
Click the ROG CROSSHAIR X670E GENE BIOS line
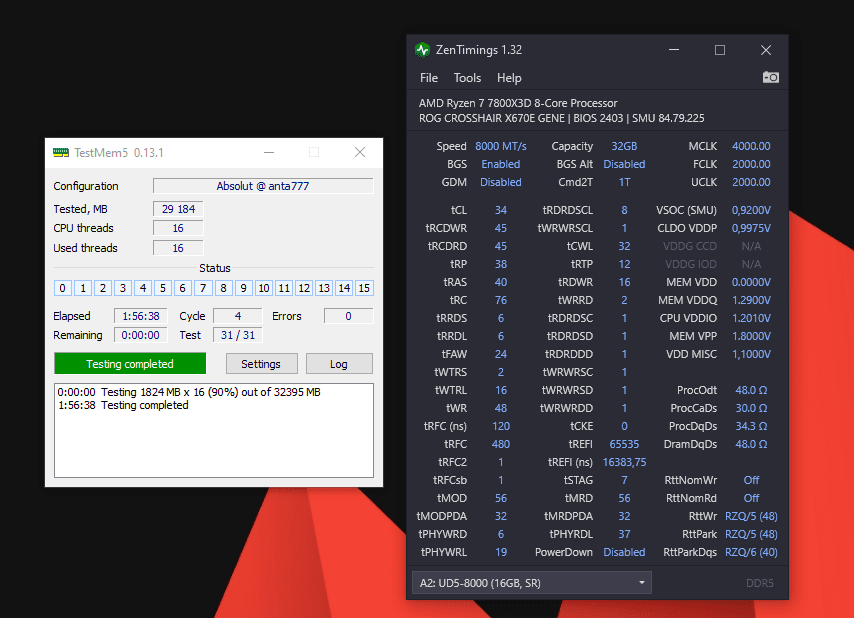coord(562,118)
